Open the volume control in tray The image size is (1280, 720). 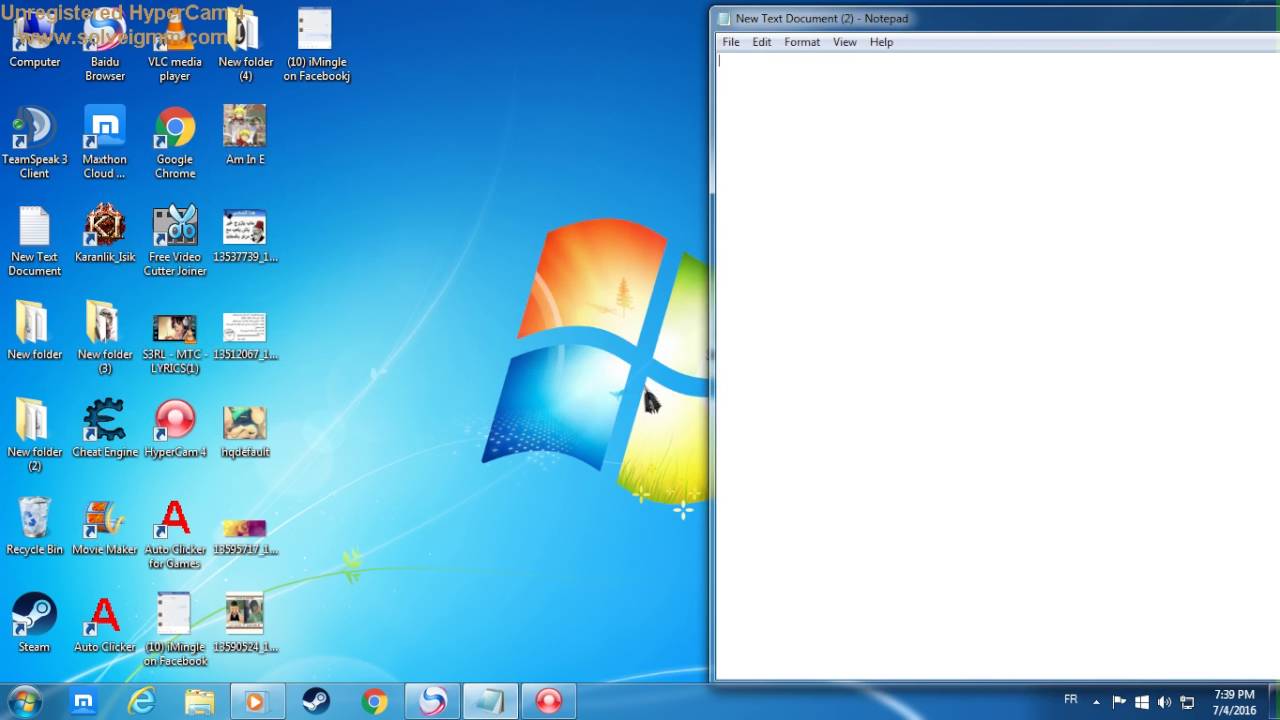(x=1164, y=702)
